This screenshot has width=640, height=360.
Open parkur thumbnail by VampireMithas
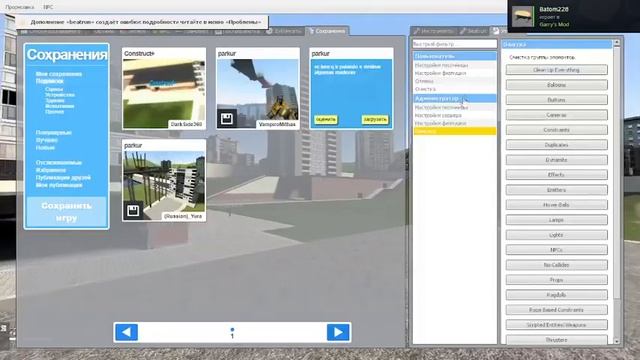pyautogui.click(x=258, y=94)
